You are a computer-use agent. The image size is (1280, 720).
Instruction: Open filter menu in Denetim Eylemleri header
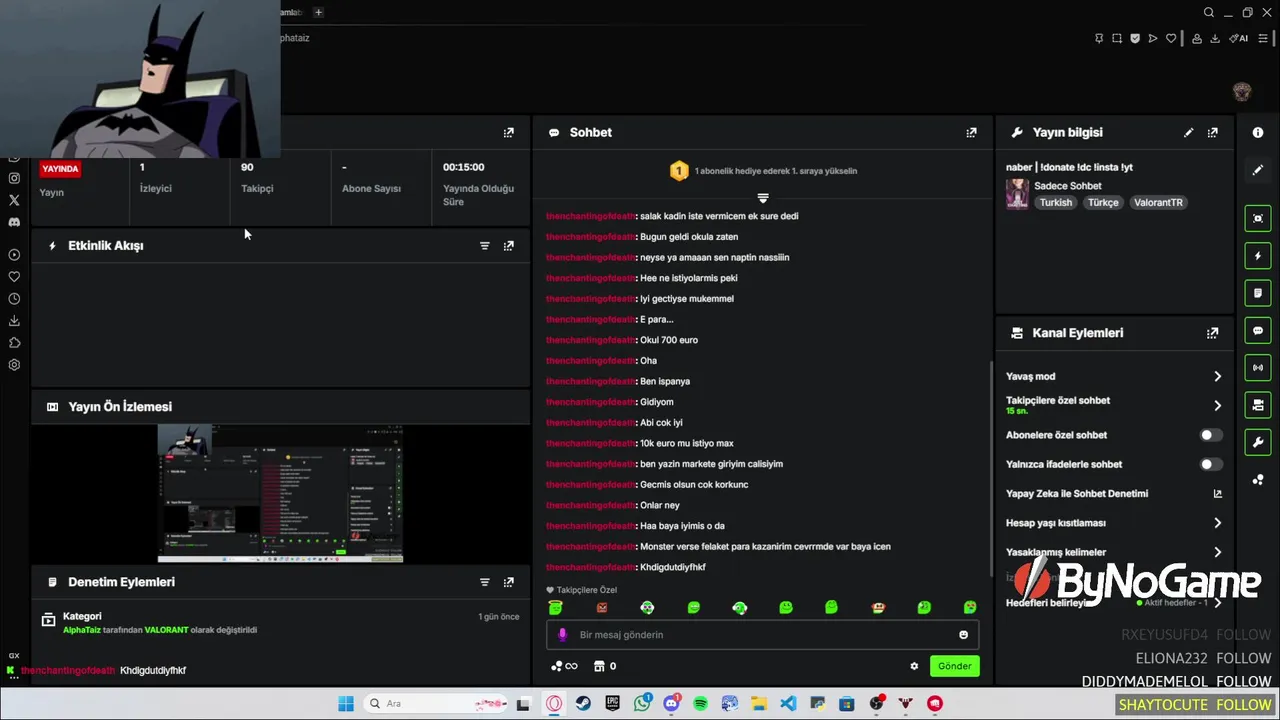coord(484,582)
